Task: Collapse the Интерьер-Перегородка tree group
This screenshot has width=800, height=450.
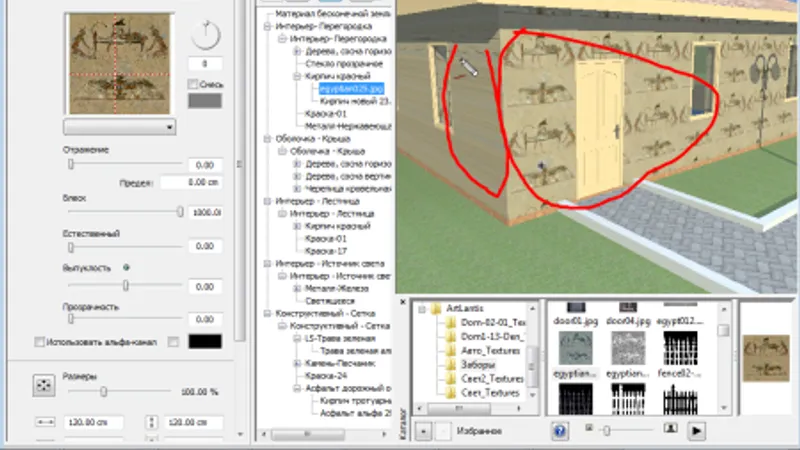Action: 267,27
